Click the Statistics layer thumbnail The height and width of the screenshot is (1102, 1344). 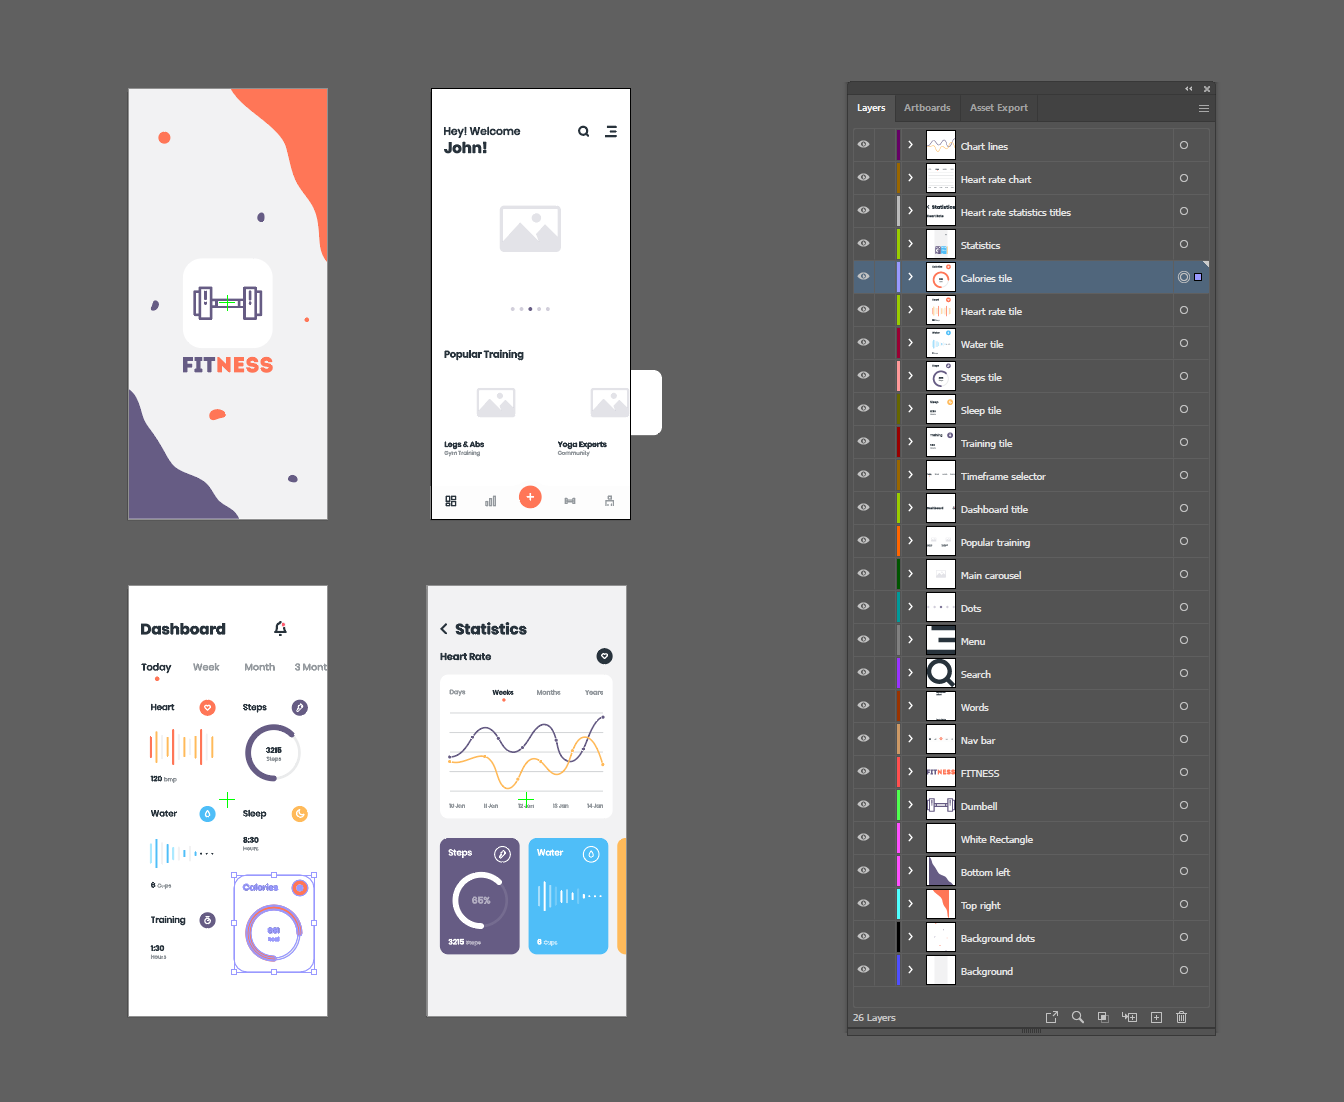[x=940, y=243]
